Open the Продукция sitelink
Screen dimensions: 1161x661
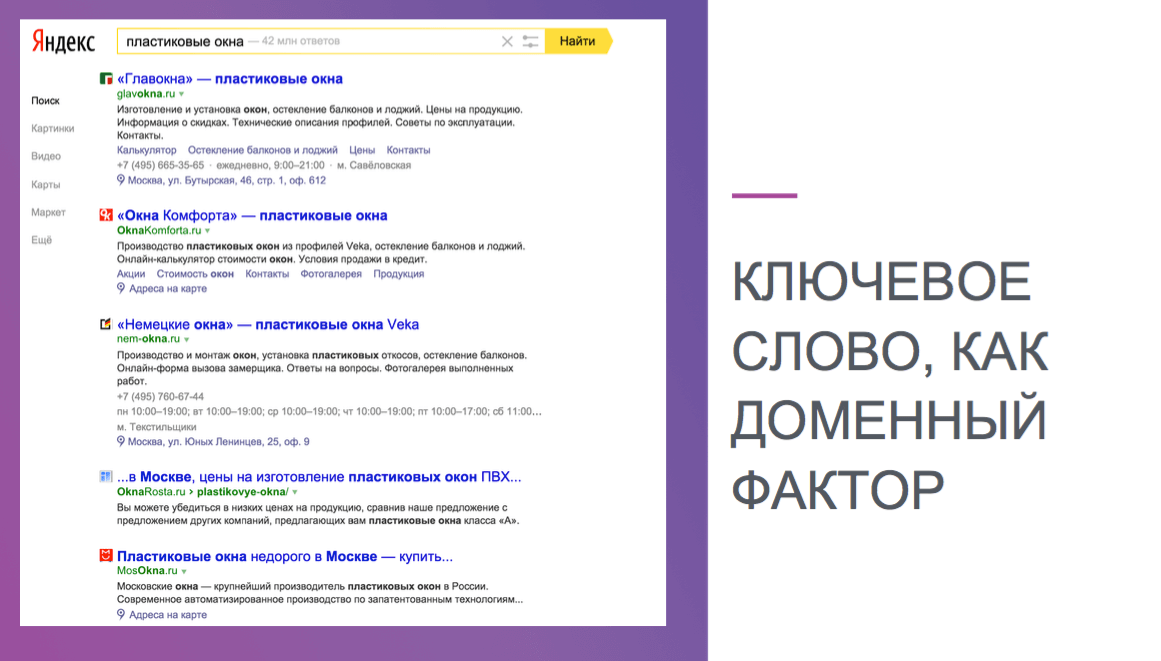(x=398, y=274)
